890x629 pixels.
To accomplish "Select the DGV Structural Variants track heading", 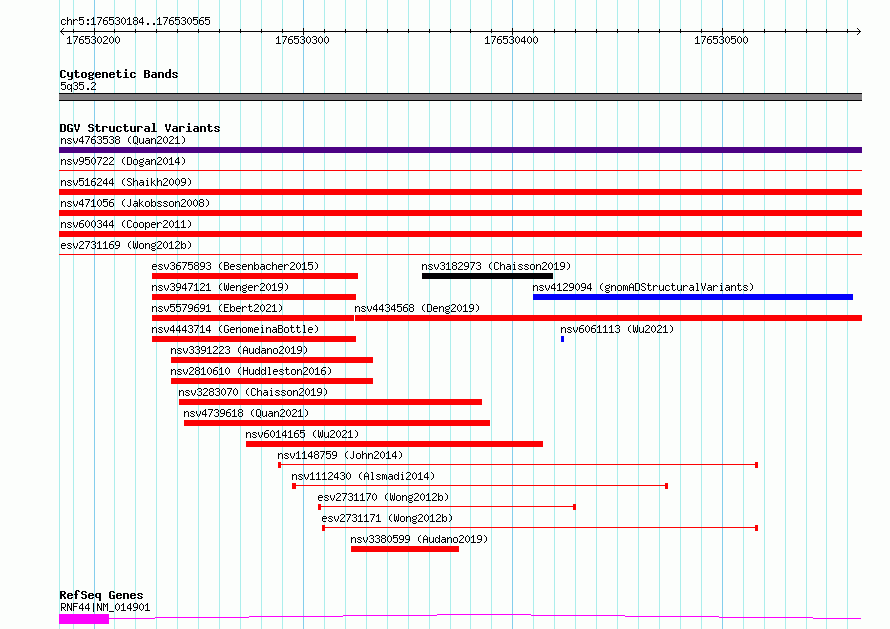I will pos(140,128).
